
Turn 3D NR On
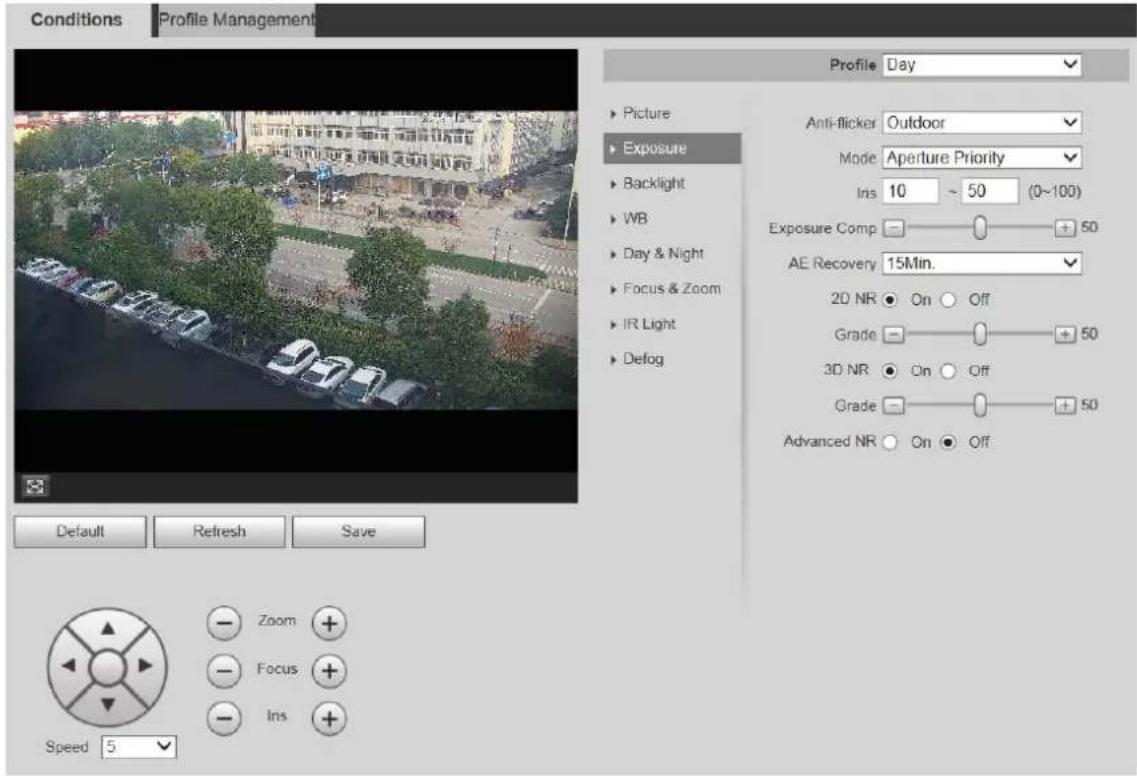pos(890,371)
